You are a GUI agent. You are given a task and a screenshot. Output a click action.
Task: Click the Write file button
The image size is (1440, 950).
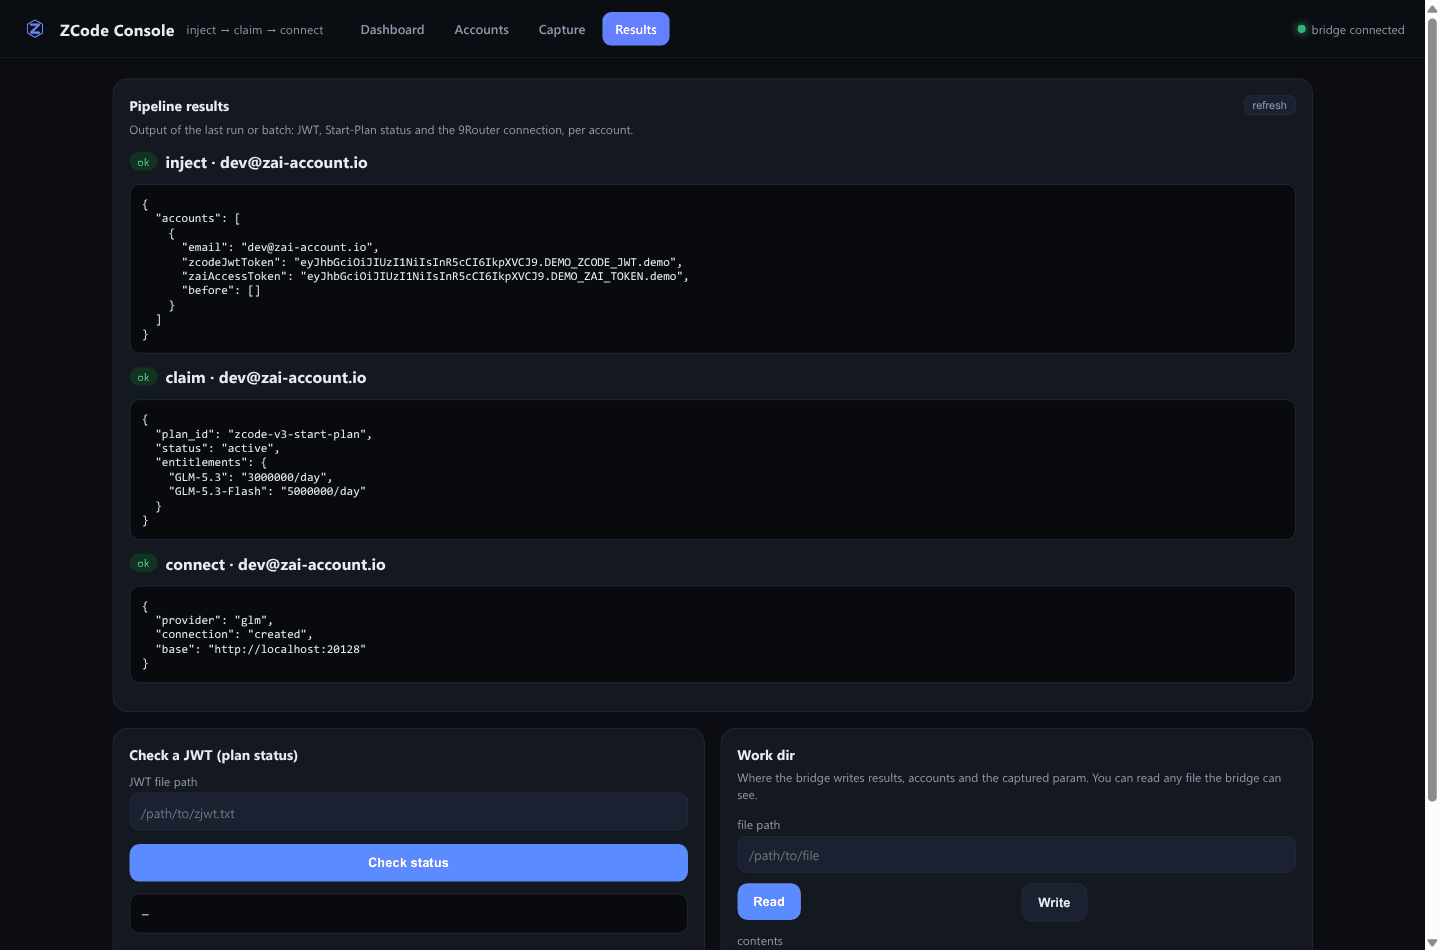pos(1054,902)
